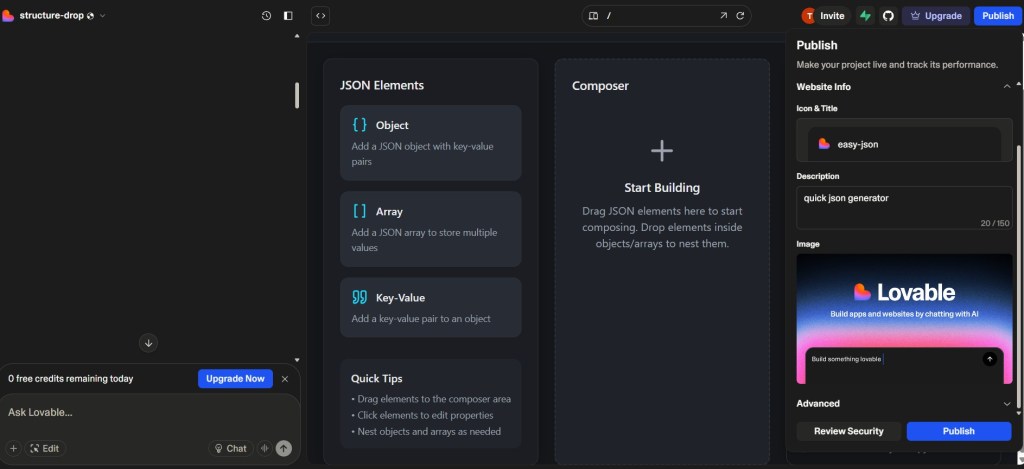This screenshot has height=469, width=1024.
Task: Click the Array square brackets icon
Action: 359,211
